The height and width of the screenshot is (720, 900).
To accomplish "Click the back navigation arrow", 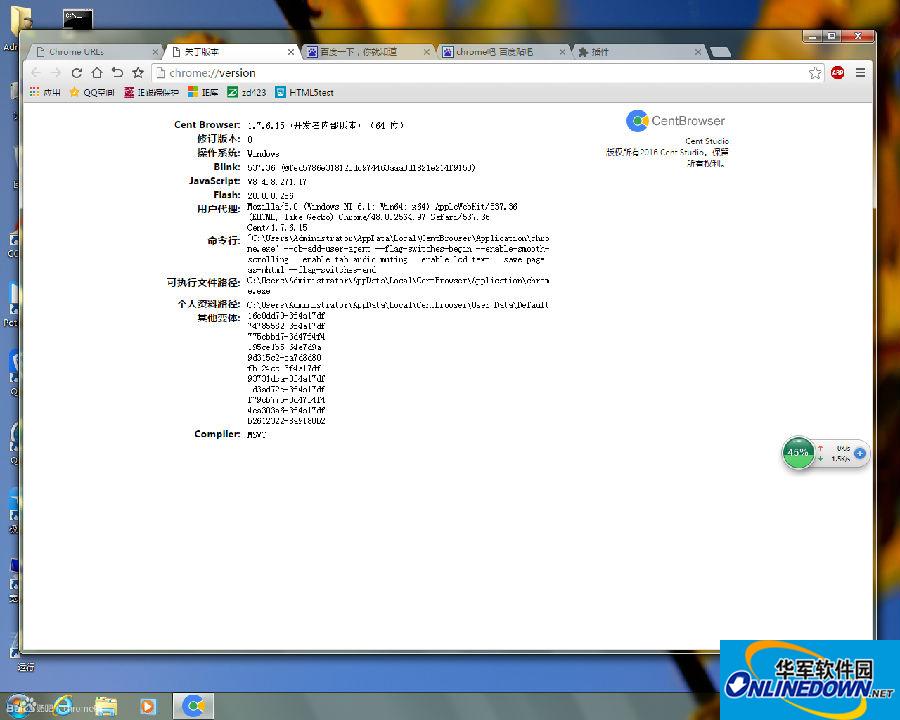I will (x=36, y=73).
